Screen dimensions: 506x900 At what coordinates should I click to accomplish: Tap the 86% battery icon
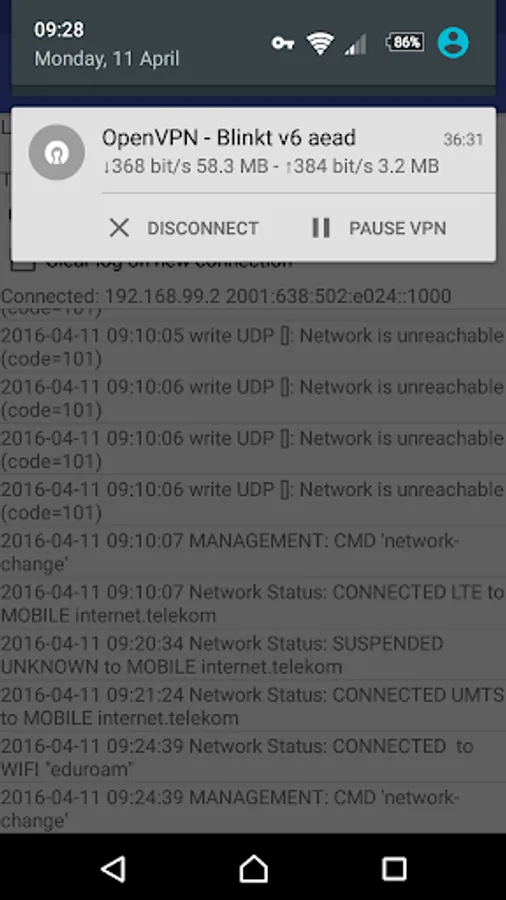point(406,42)
